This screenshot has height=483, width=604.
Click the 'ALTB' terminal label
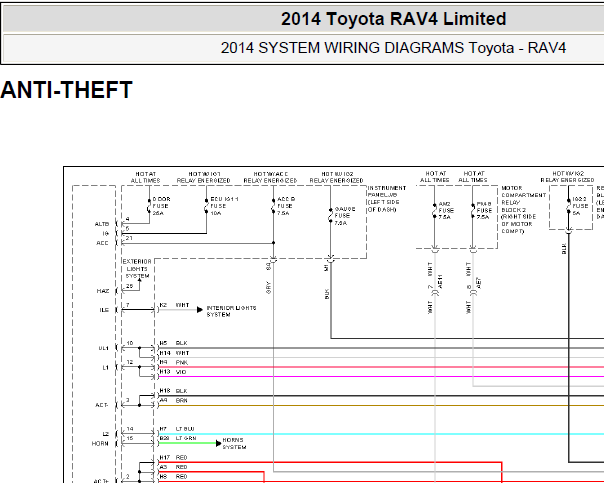pos(102,224)
